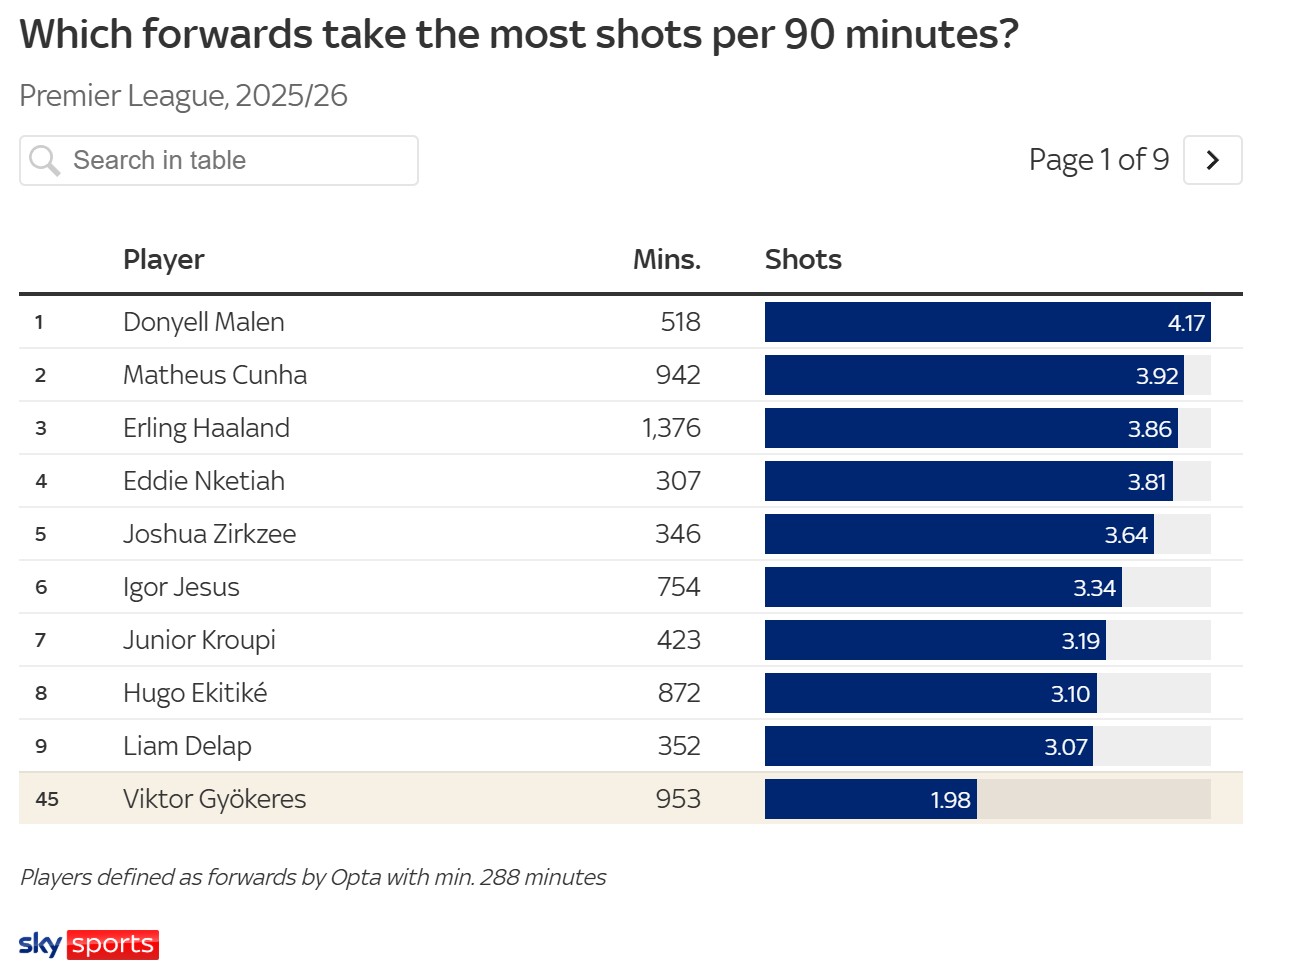This screenshot has width=1306, height=966.
Task: Click the Sky Sports logo
Action: point(89,944)
